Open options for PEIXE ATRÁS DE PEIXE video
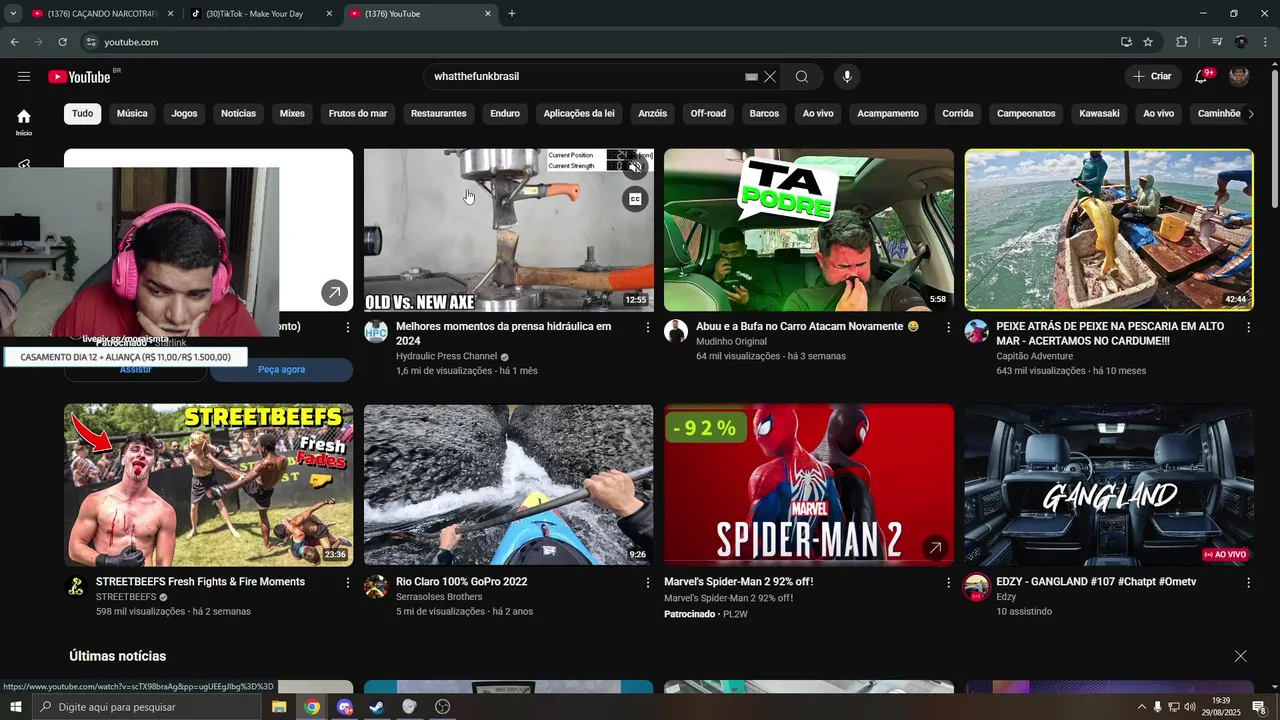Image resolution: width=1280 pixels, height=720 pixels. point(1248,328)
